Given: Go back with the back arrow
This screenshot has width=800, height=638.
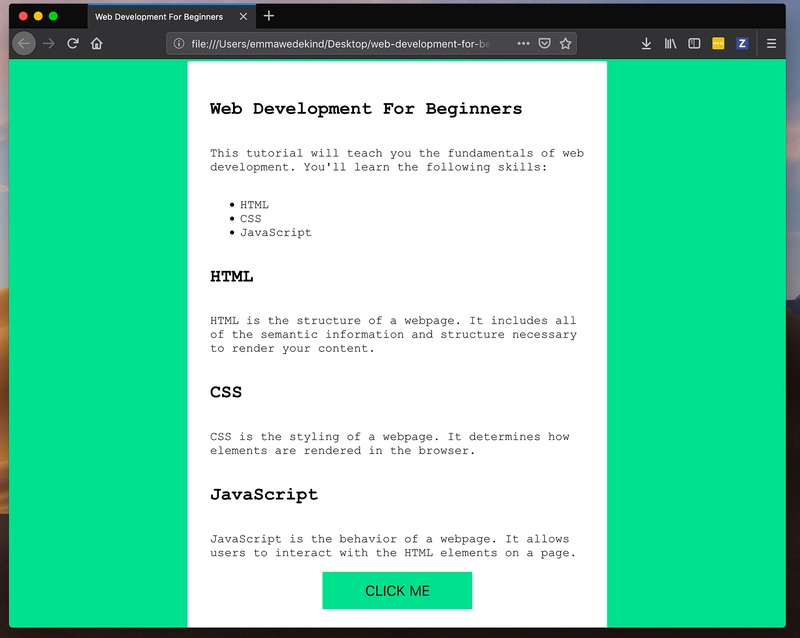Looking at the screenshot, I should 24,43.
